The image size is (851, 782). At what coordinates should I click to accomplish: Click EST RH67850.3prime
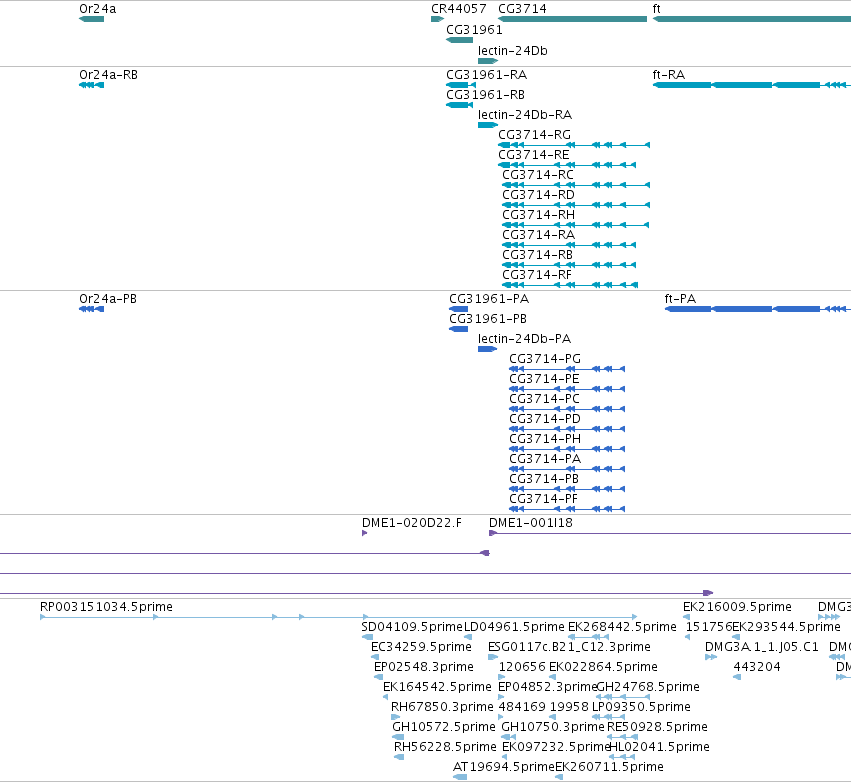(x=396, y=717)
